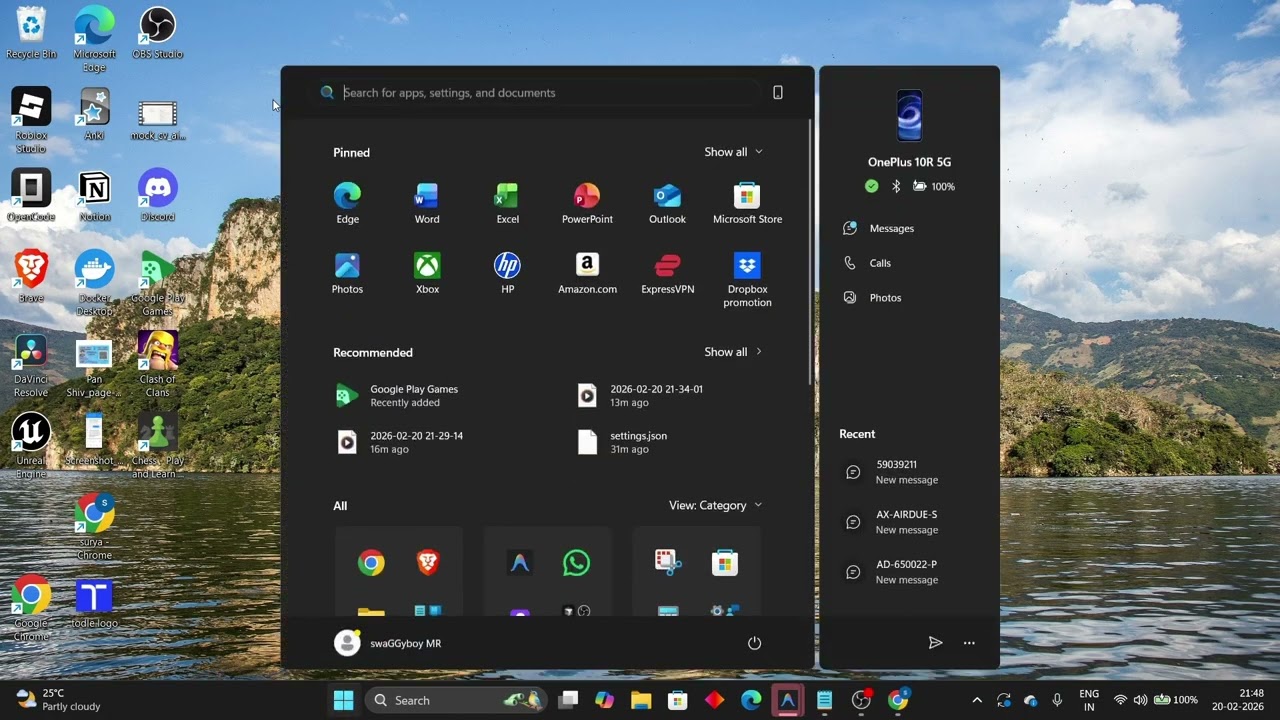Viewport: 1280px width, 720px height.
Task: Open Microsoft Store from the taskbar
Action: (x=678, y=700)
